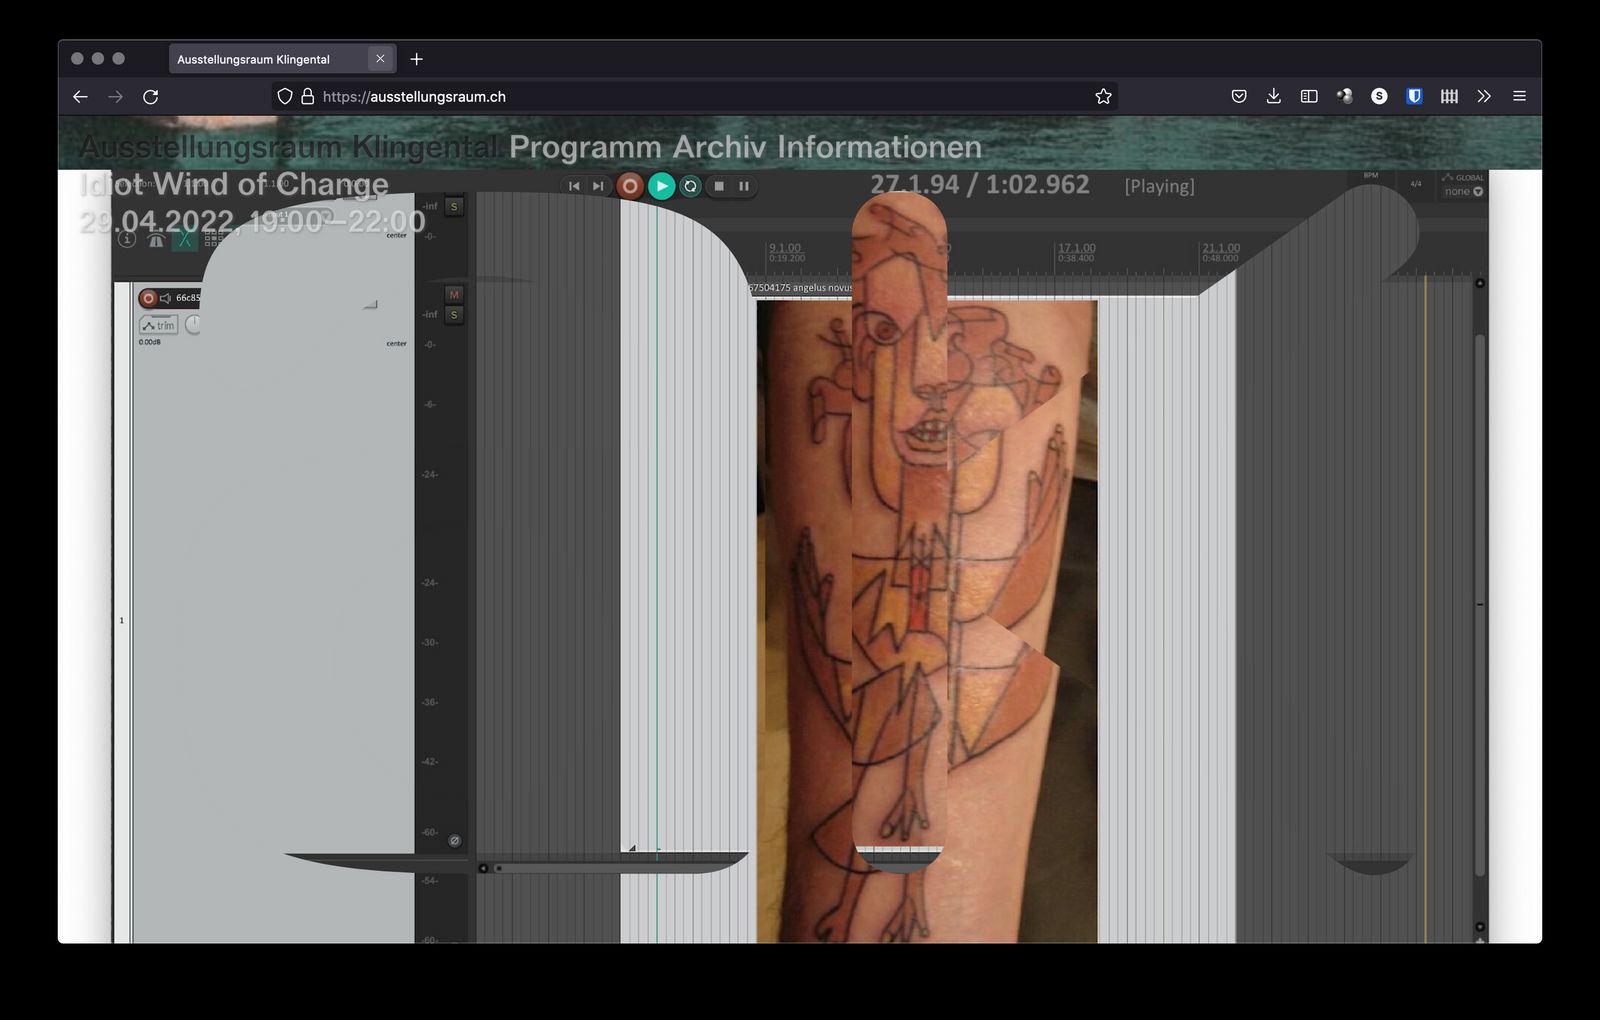This screenshot has width=1600, height=1020.
Task: Bookmark this page with the star
Action: (1103, 96)
